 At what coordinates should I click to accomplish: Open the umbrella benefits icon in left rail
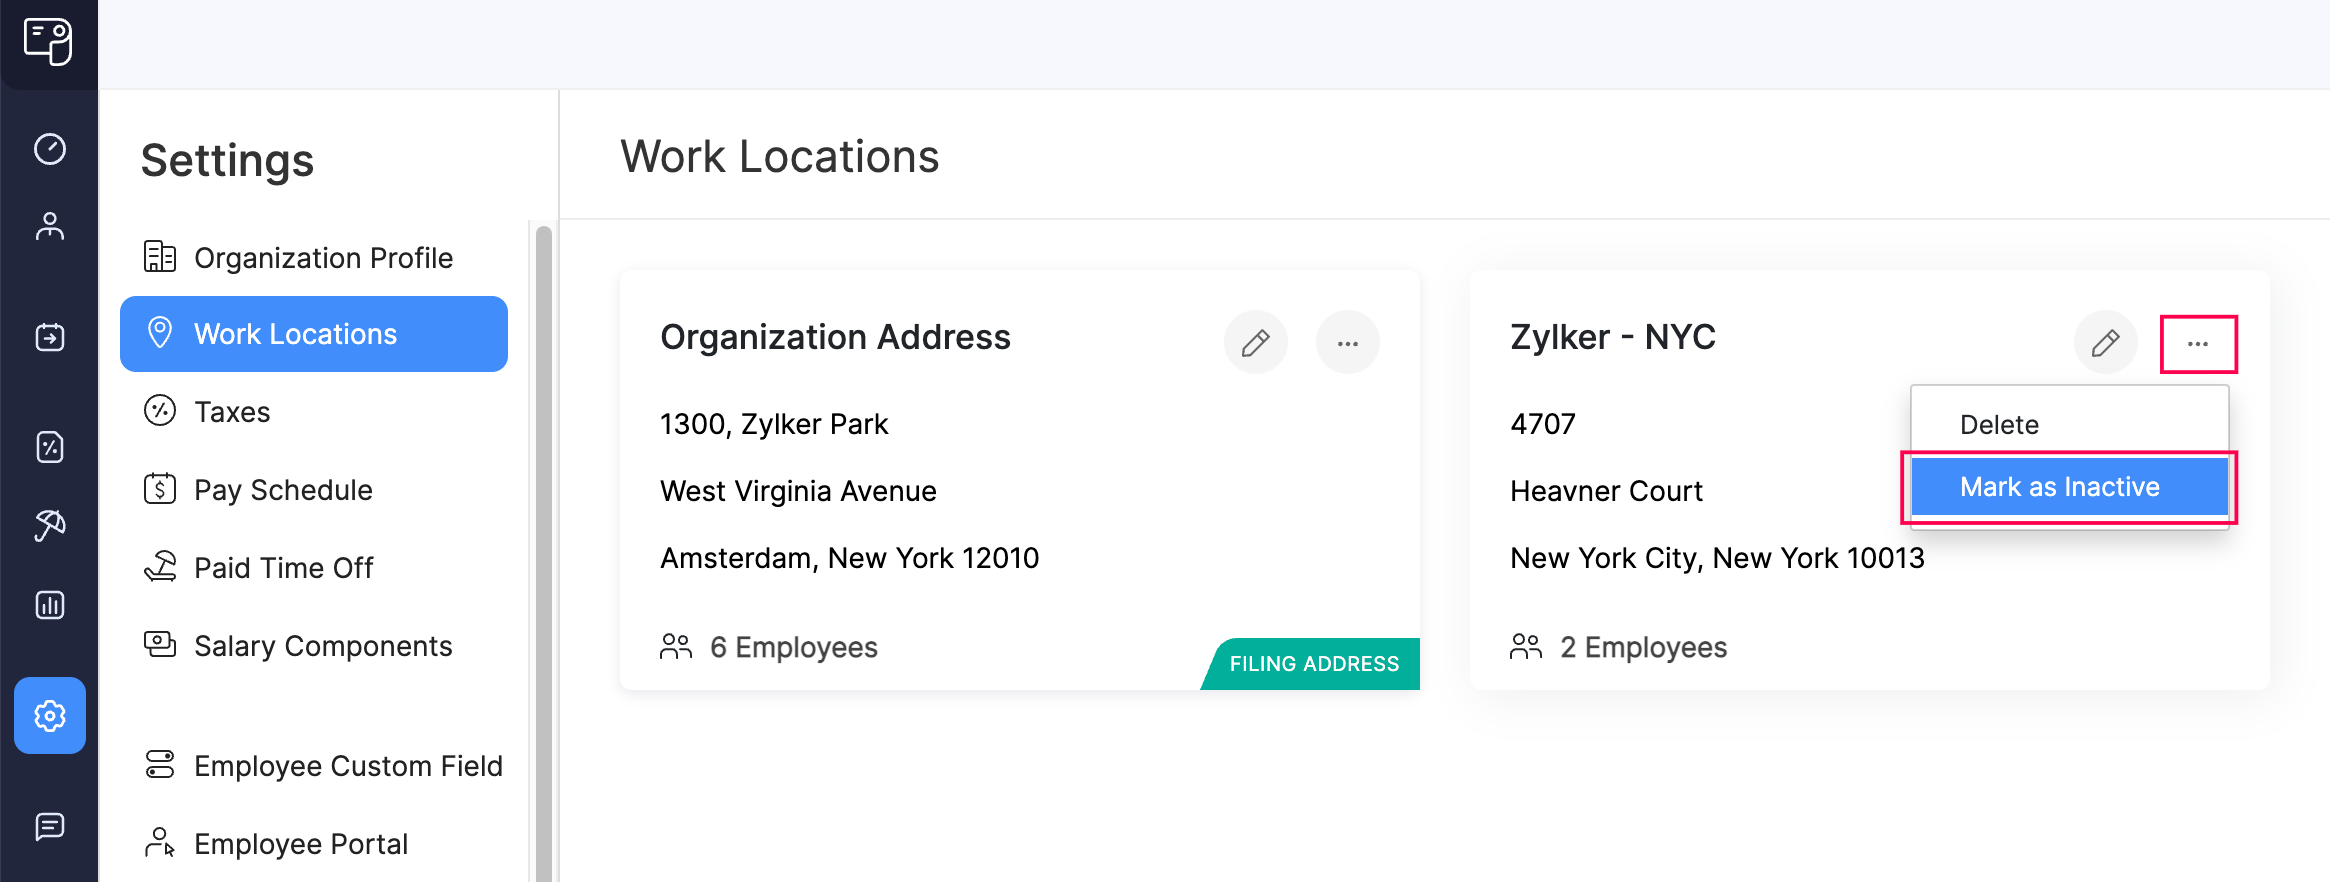pyautogui.click(x=49, y=525)
